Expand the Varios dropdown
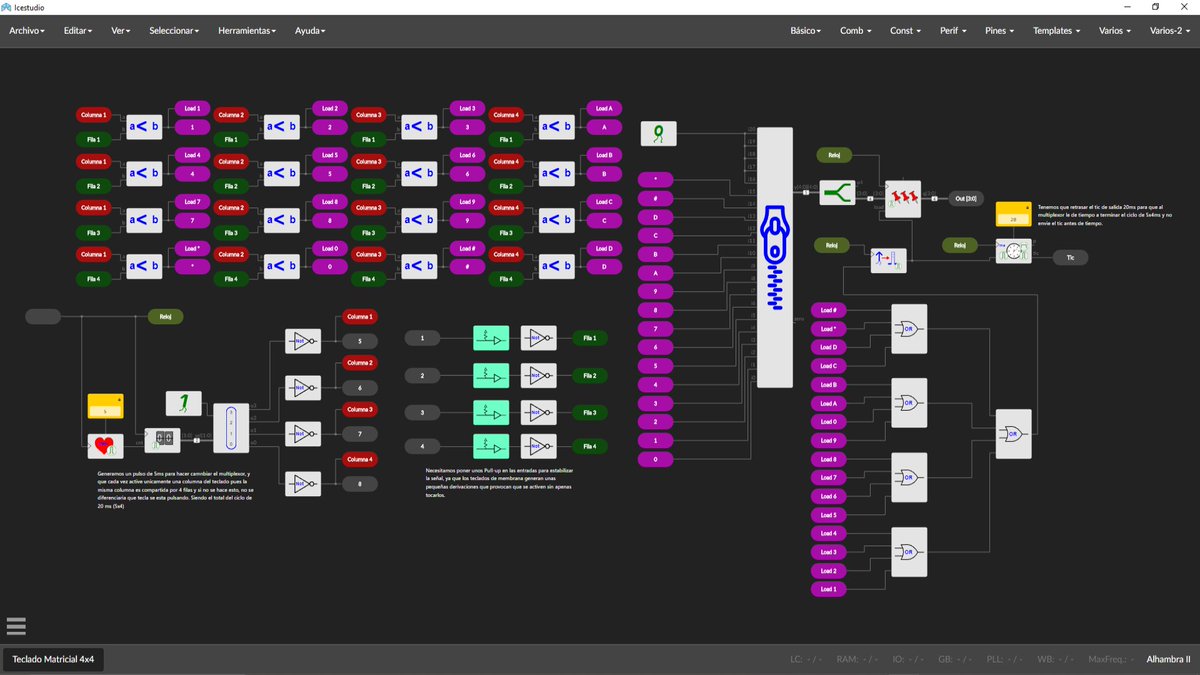1200x675 pixels. [x=1114, y=31]
